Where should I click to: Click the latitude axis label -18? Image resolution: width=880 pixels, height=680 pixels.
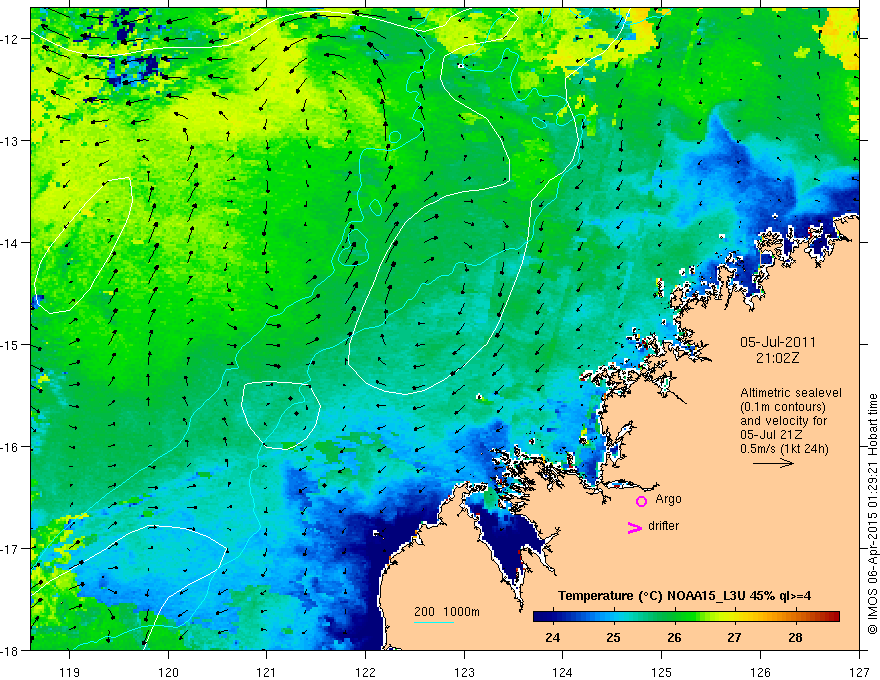pos(11,651)
